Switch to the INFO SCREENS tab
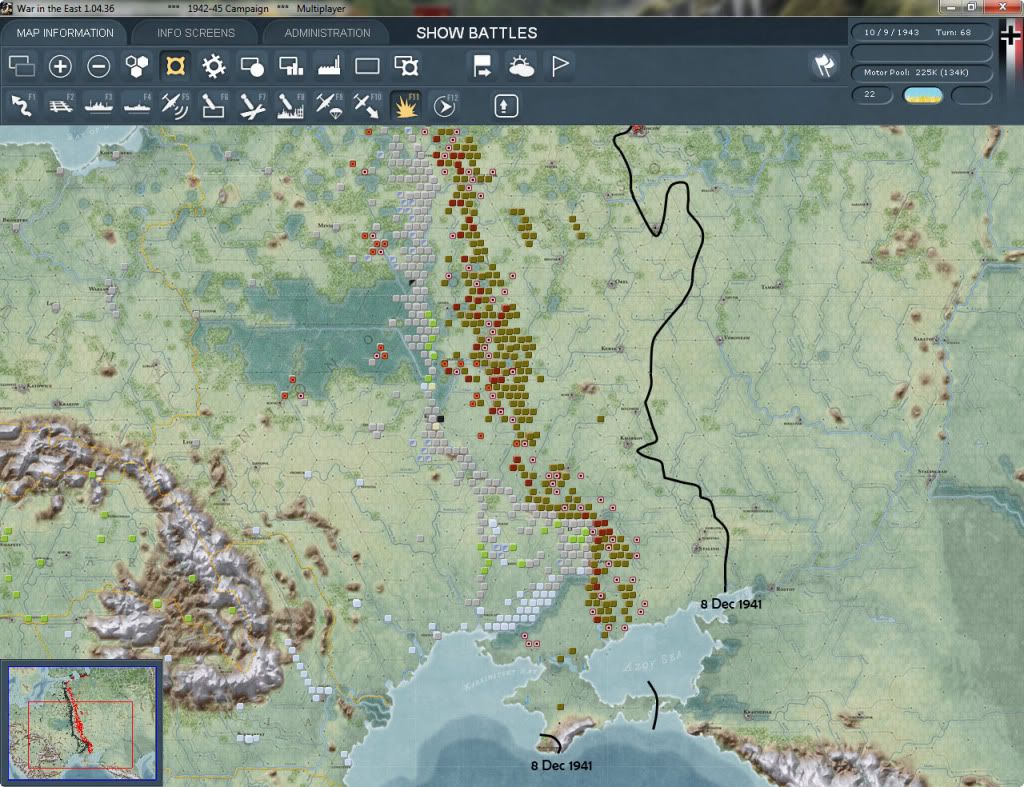This screenshot has height=787, width=1024. coord(195,33)
